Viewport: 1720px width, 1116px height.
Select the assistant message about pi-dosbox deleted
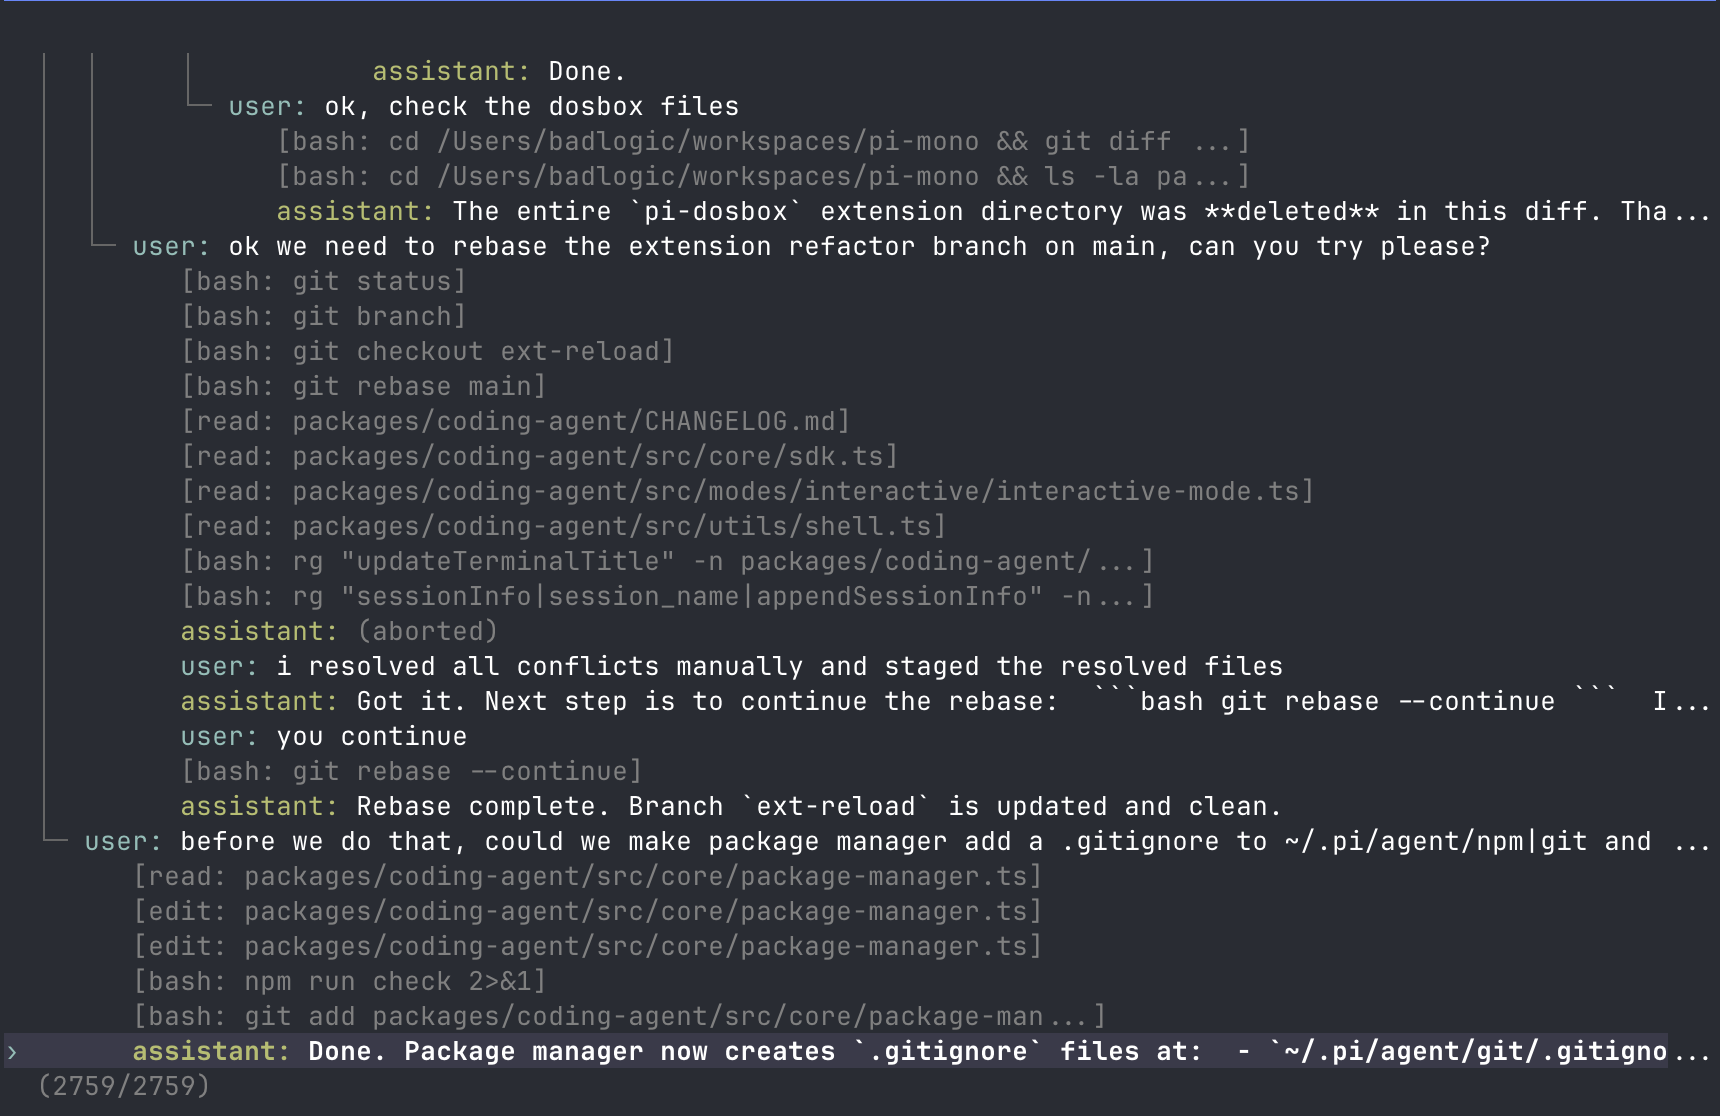point(990,212)
